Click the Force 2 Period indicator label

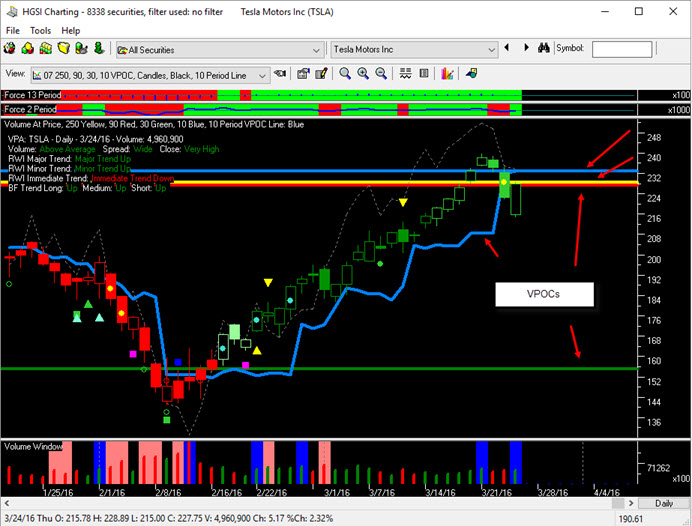pos(30,109)
